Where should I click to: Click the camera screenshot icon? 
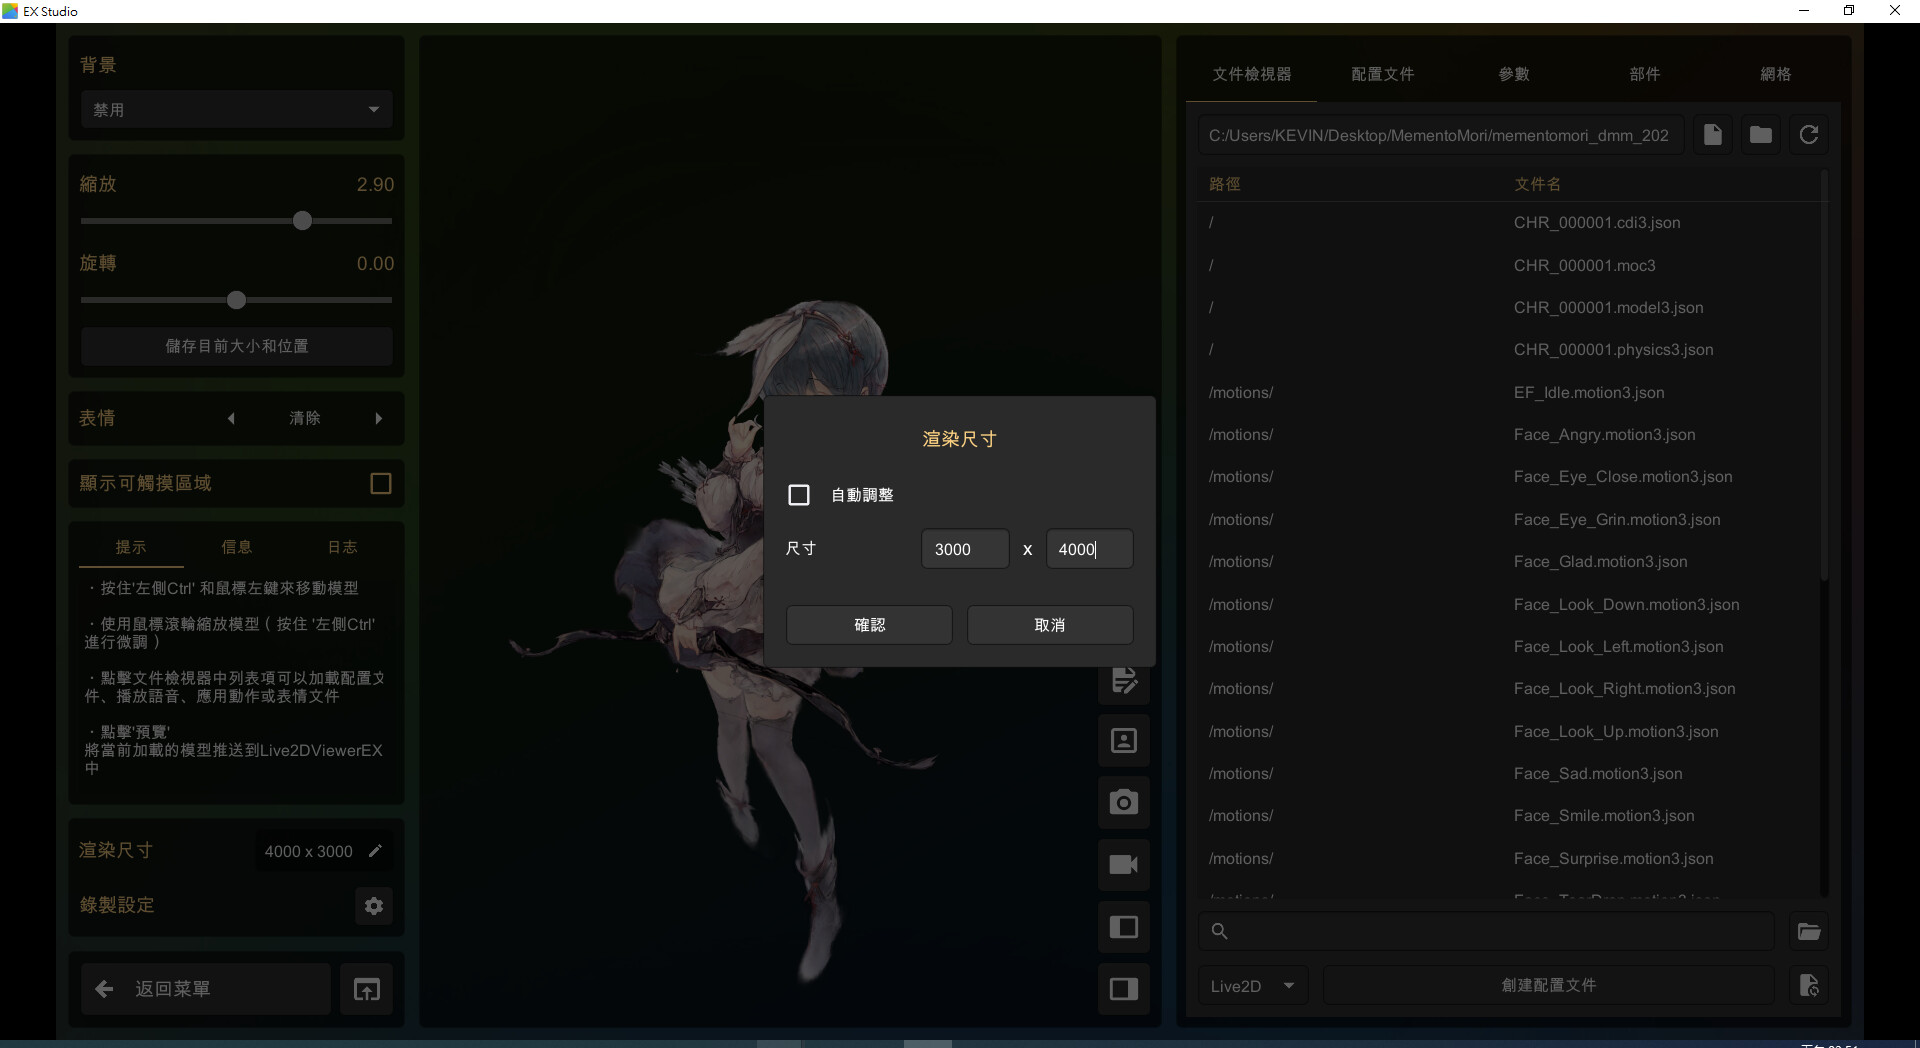(x=1123, y=802)
